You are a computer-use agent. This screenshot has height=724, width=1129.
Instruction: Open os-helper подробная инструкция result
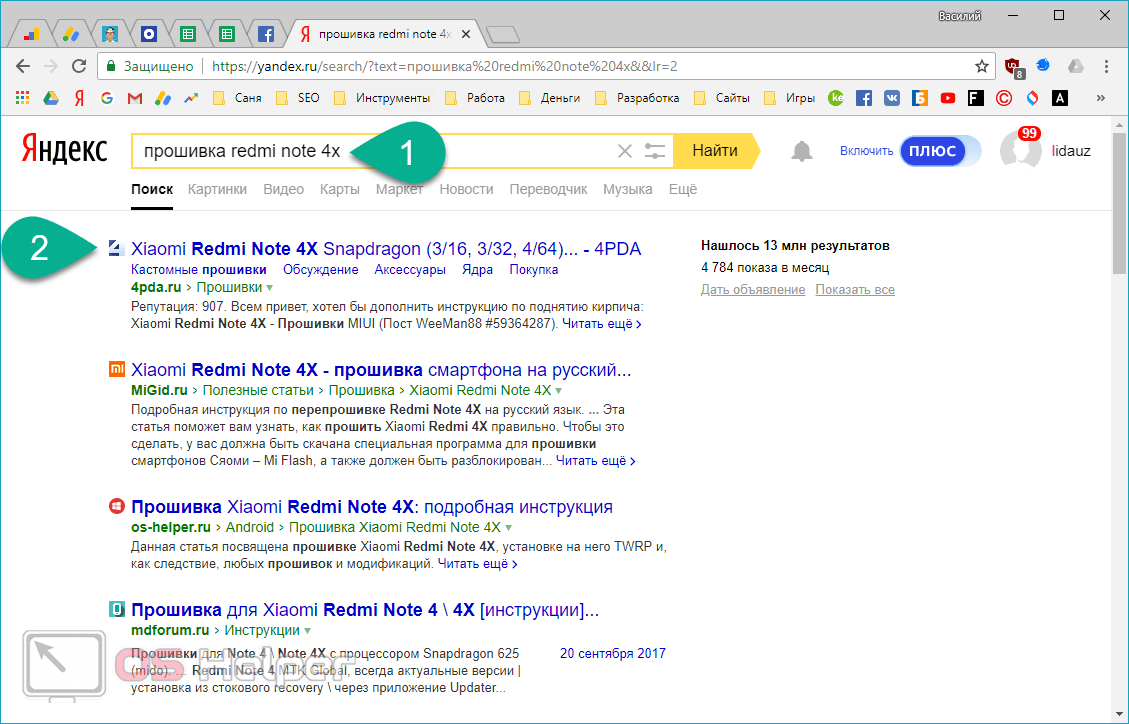[372, 507]
